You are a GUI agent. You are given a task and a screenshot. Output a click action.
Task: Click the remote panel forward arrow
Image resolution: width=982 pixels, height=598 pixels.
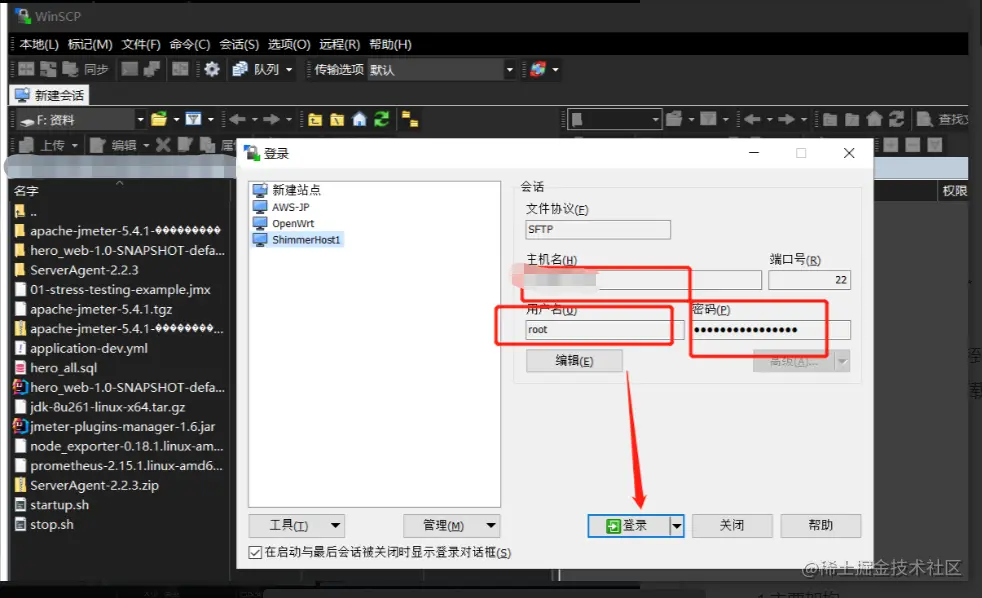coord(787,119)
